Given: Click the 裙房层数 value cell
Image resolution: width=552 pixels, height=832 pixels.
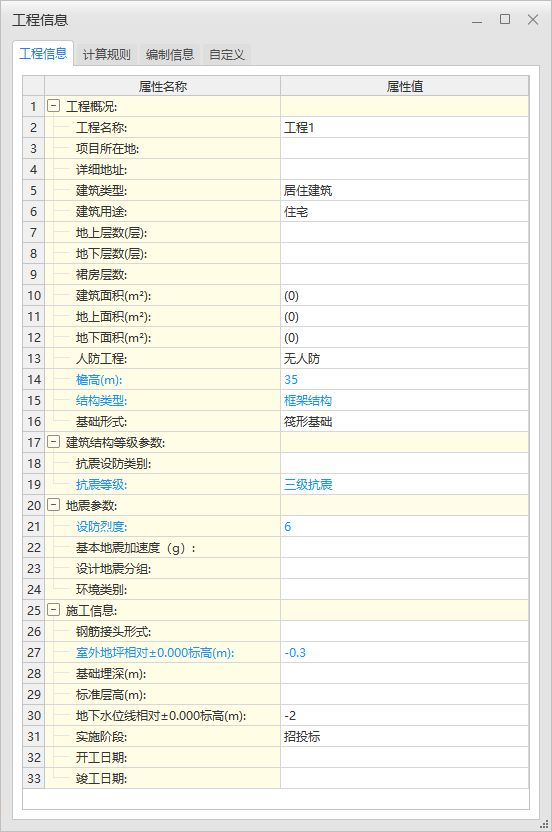Looking at the screenshot, I should (x=404, y=274).
